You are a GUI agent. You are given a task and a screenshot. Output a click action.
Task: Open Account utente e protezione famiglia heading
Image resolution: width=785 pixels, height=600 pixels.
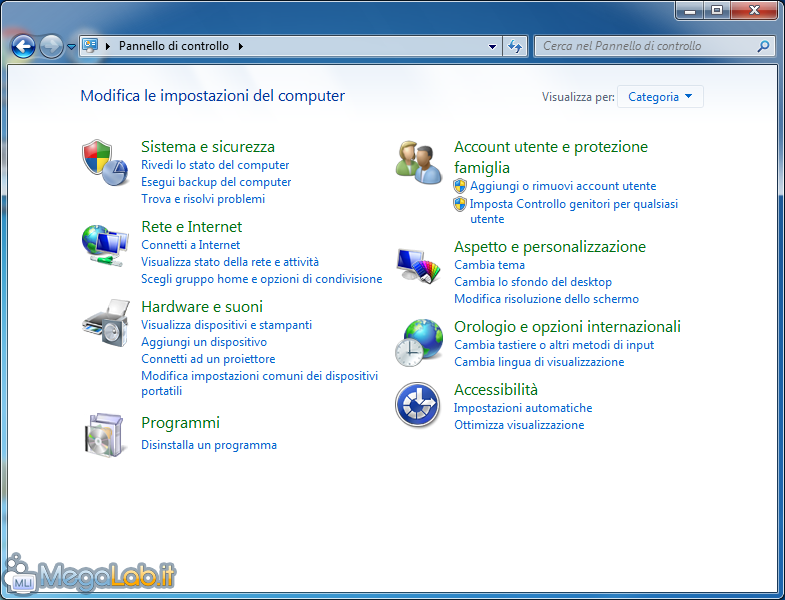551,157
